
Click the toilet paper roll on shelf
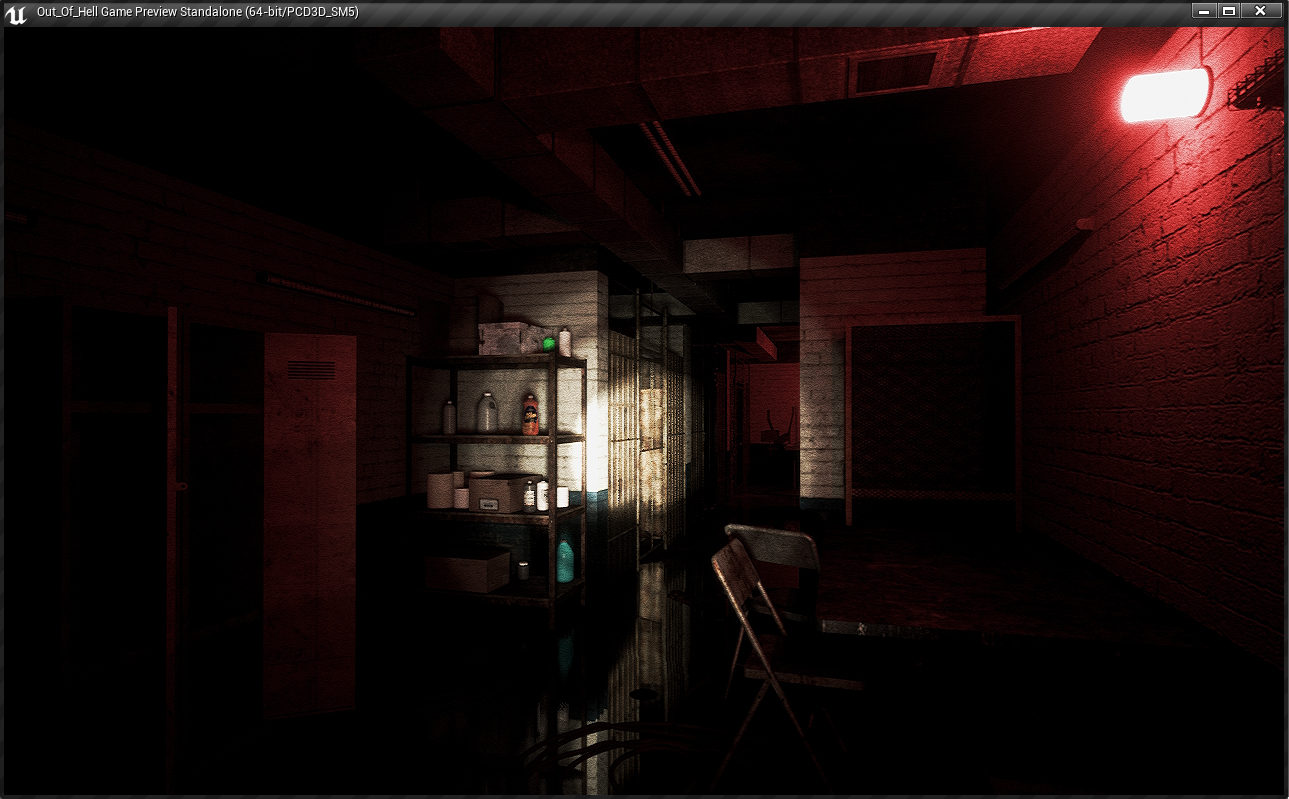[440, 491]
